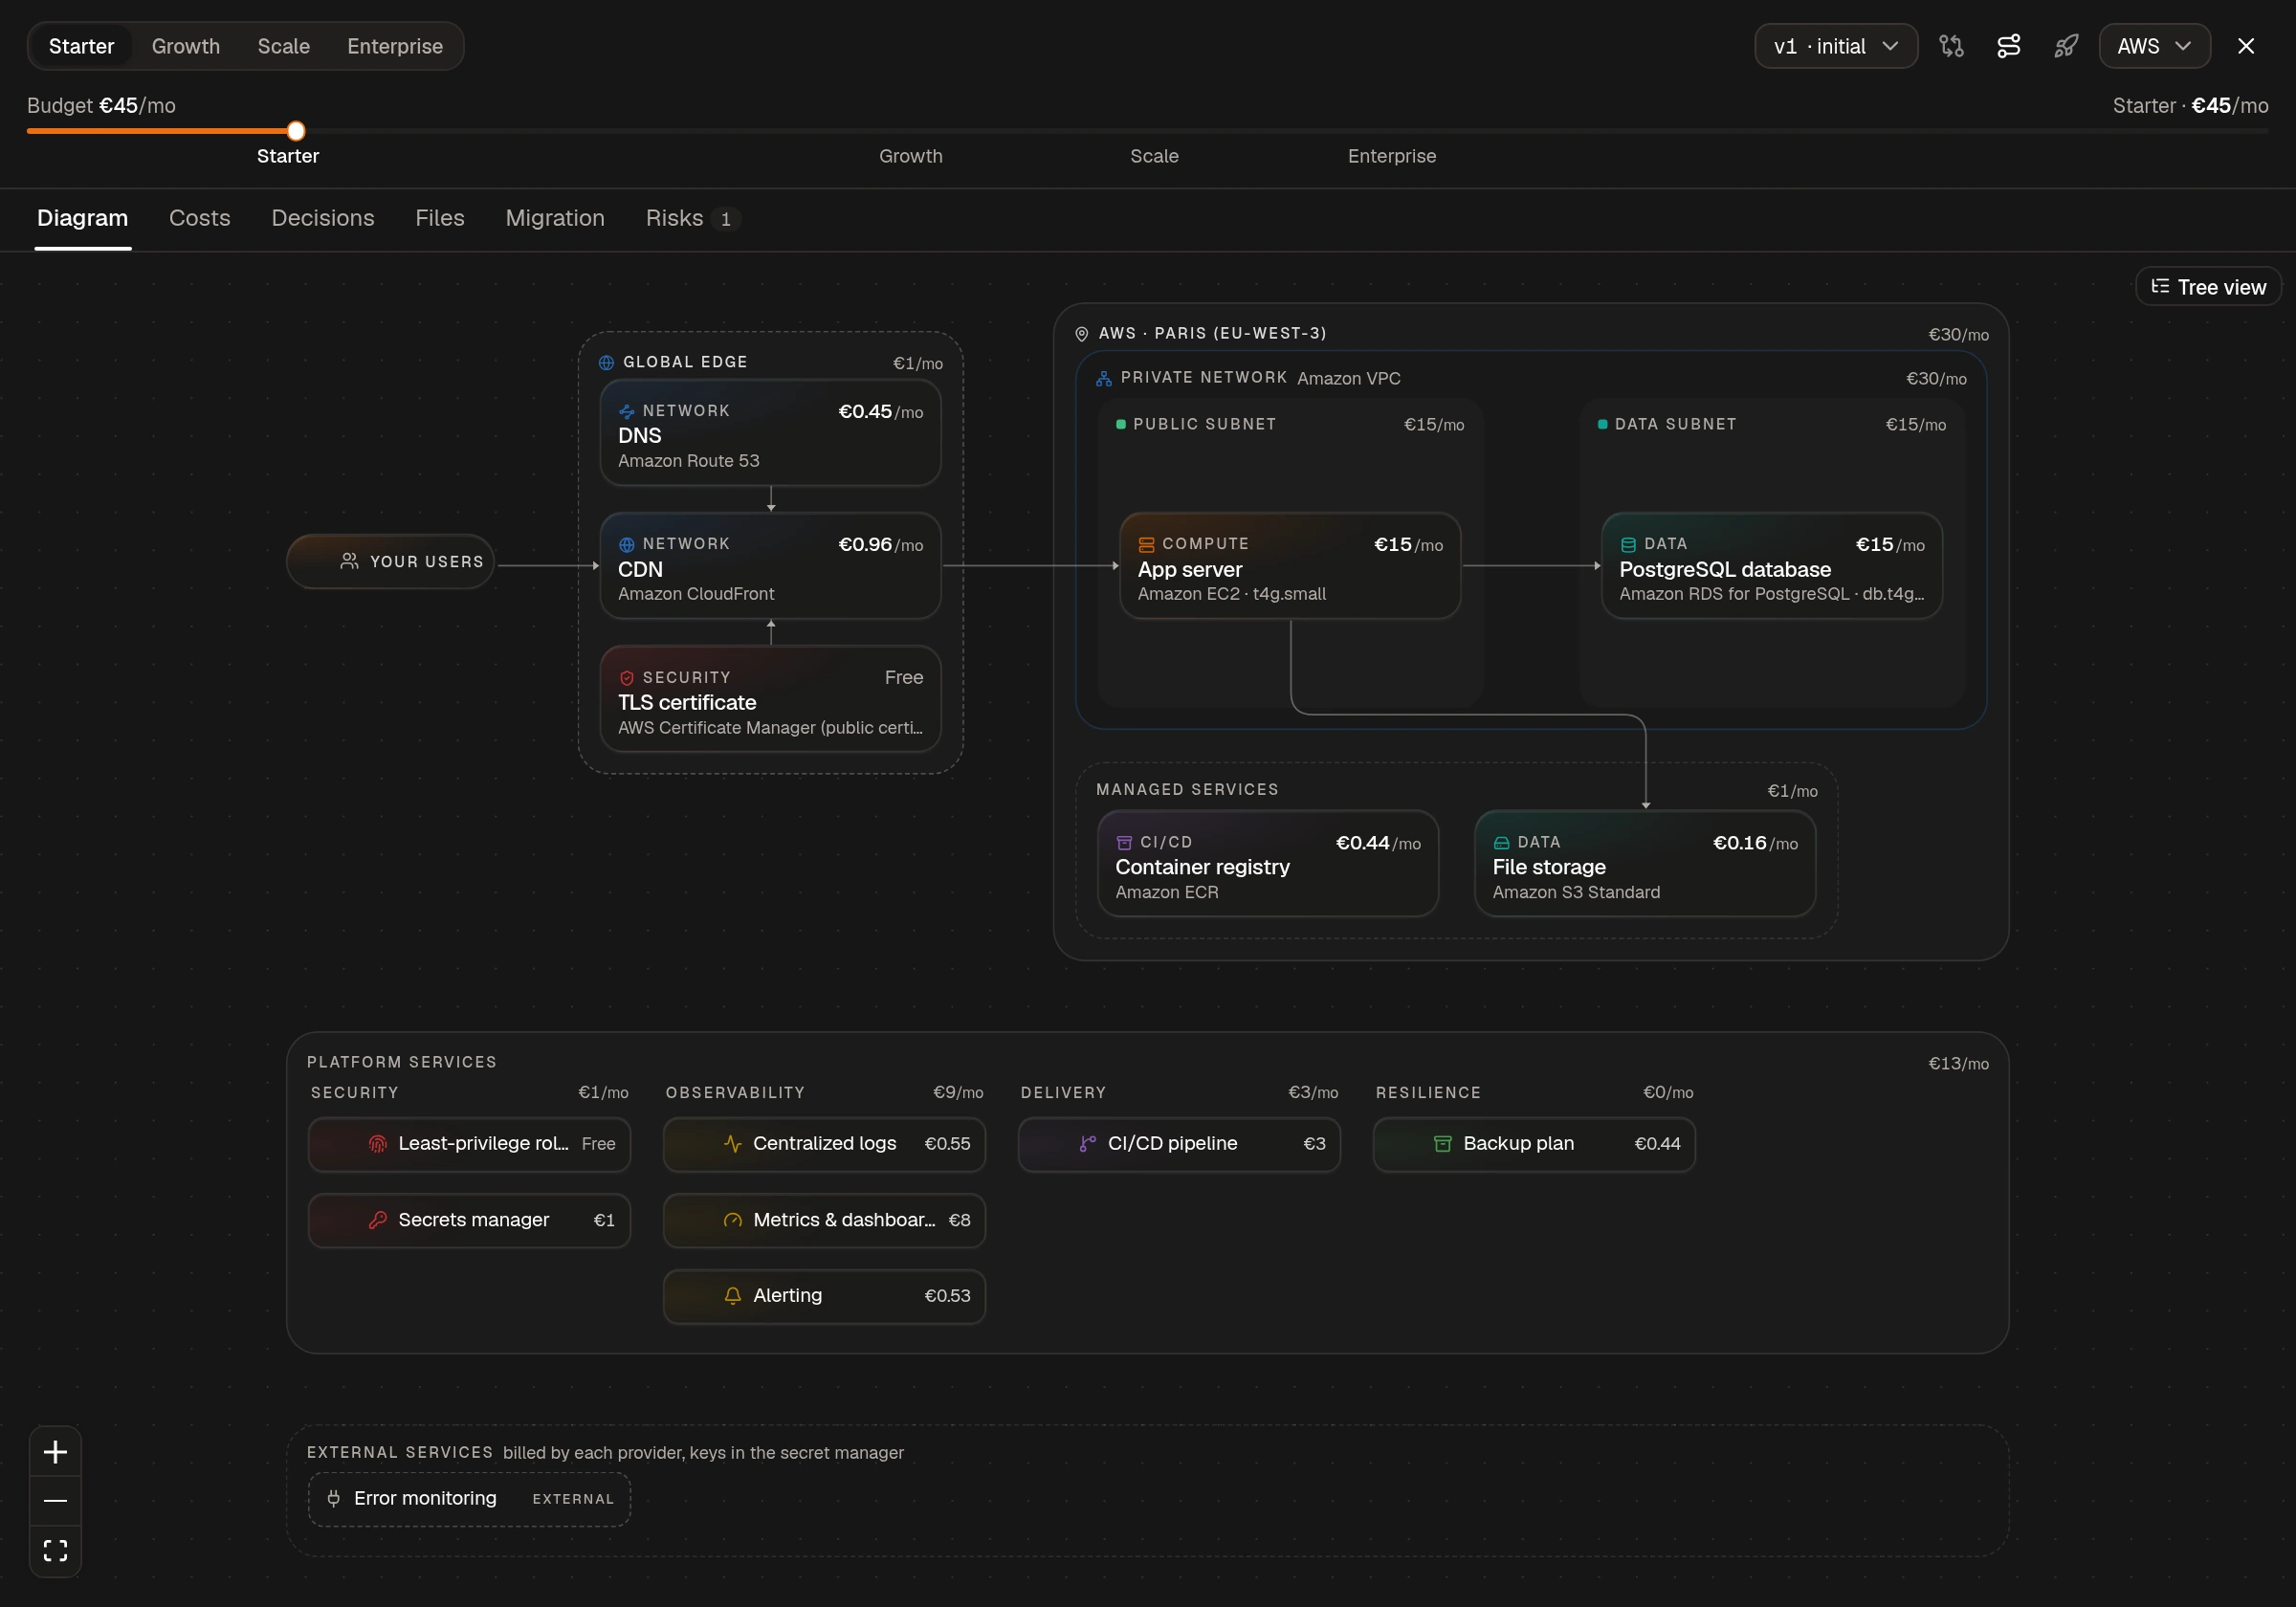Switch to the Growth tier
This screenshot has width=2296, height=1607.
186,46
